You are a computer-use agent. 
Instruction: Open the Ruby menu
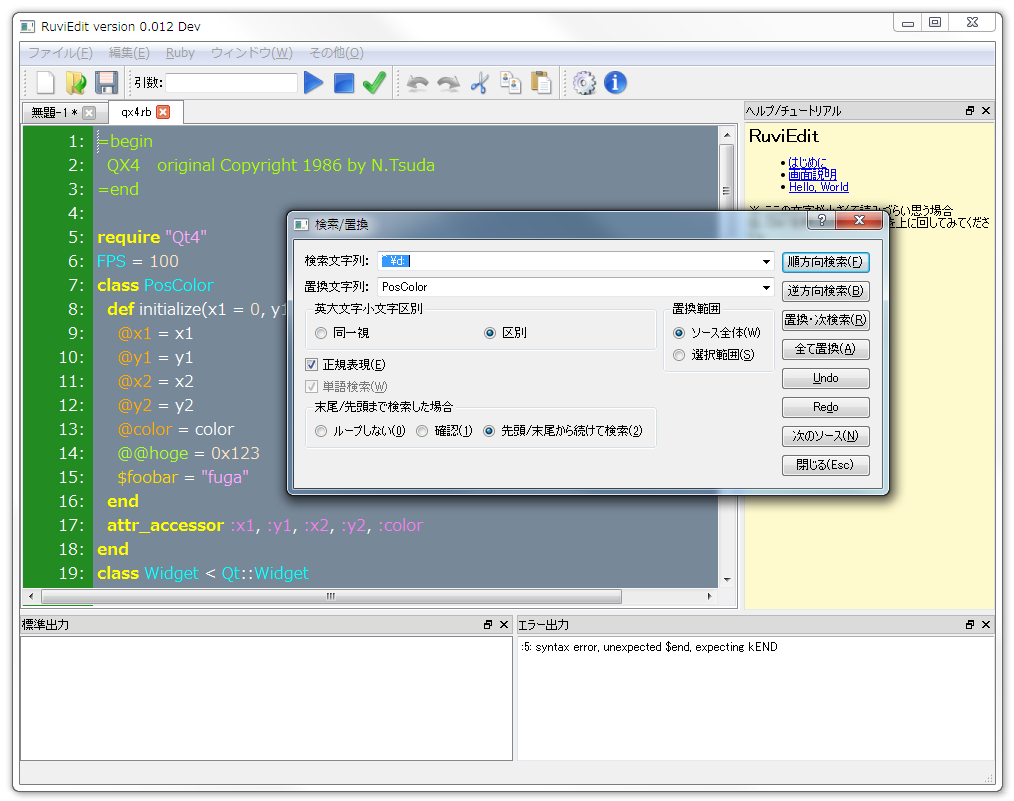pos(180,52)
